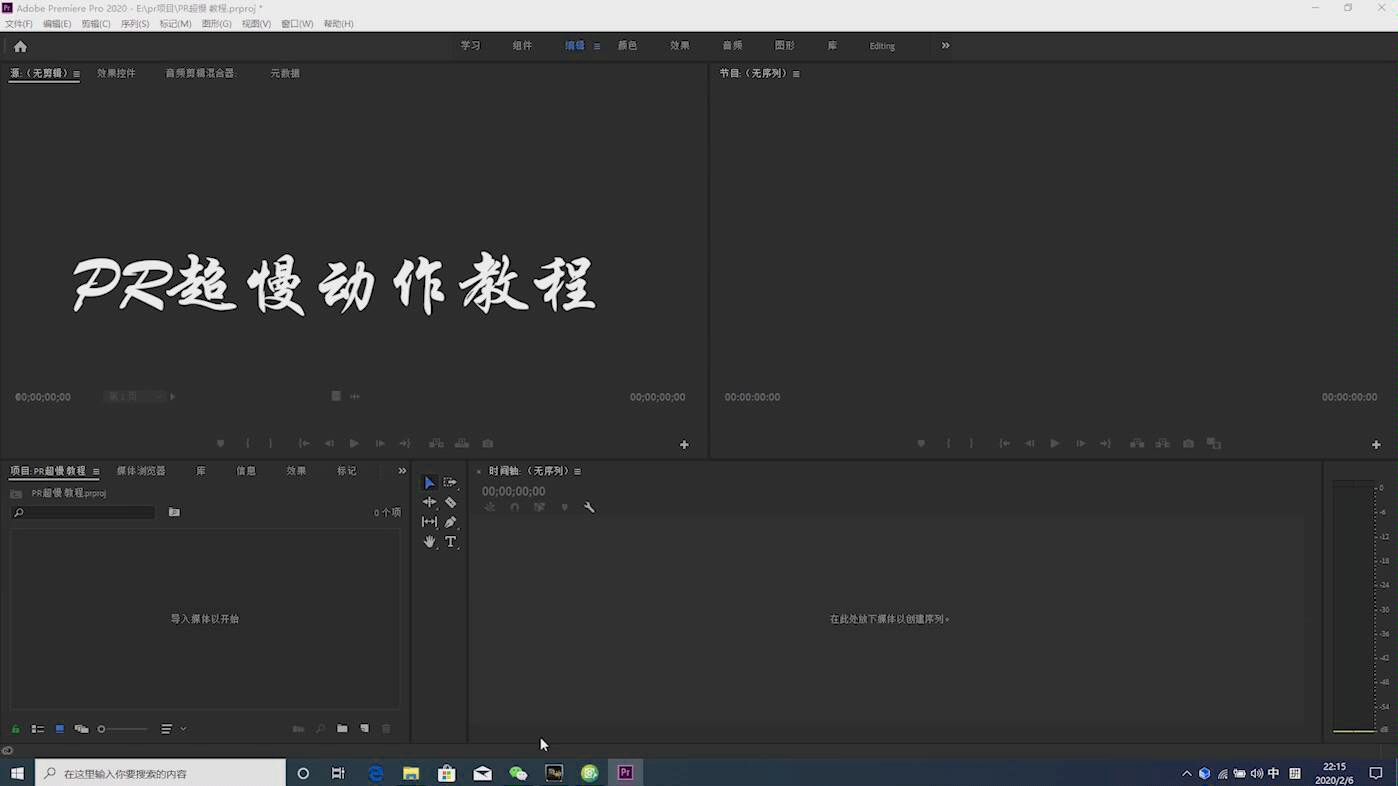Select the Selection tool
Screen dimensions: 1398x786
point(429,482)
